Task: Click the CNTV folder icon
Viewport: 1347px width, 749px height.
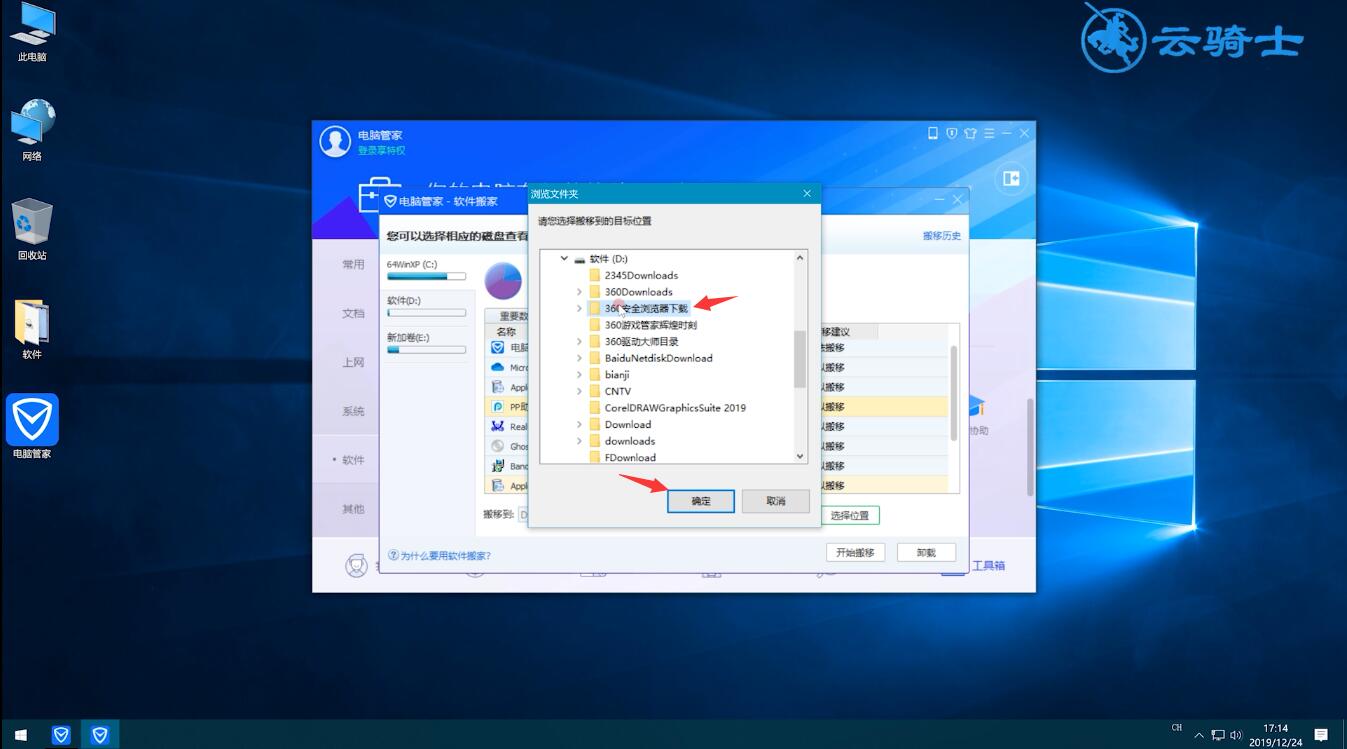Action: (x=594, y=391)
